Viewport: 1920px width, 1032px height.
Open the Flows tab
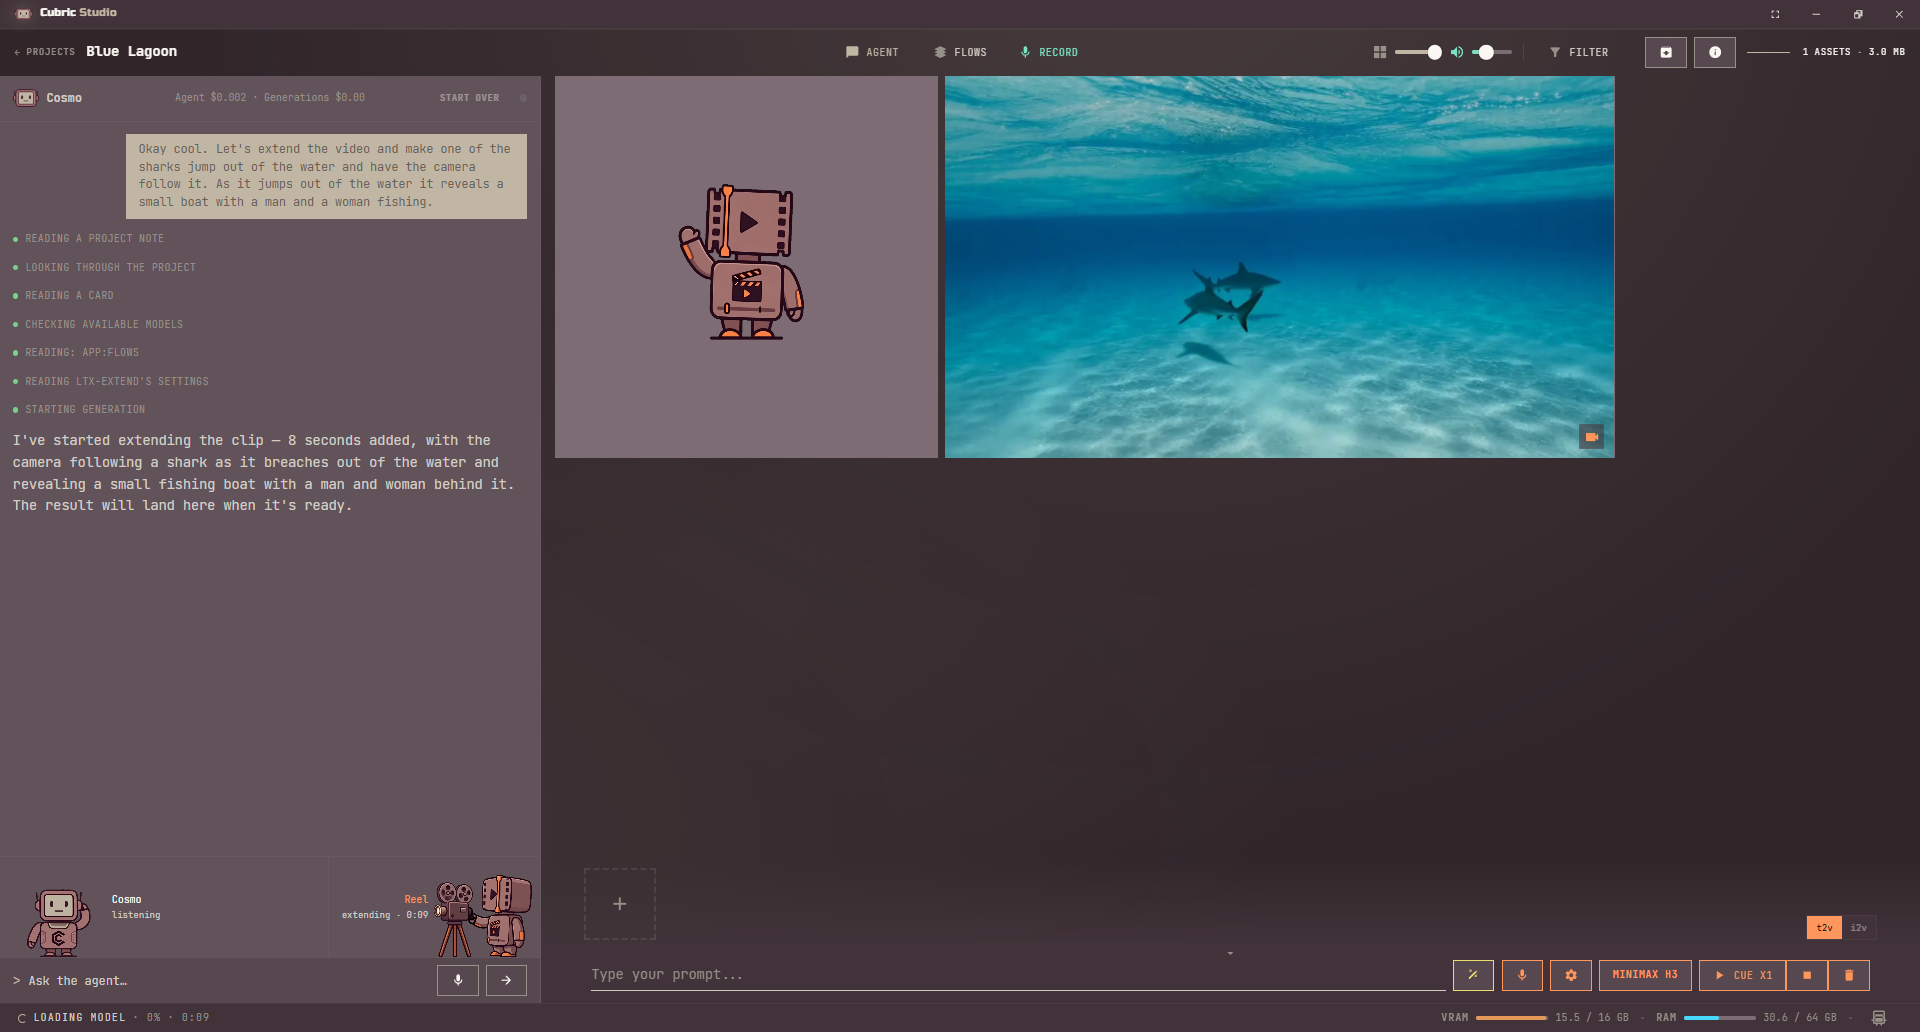click(x=960, y=52)
